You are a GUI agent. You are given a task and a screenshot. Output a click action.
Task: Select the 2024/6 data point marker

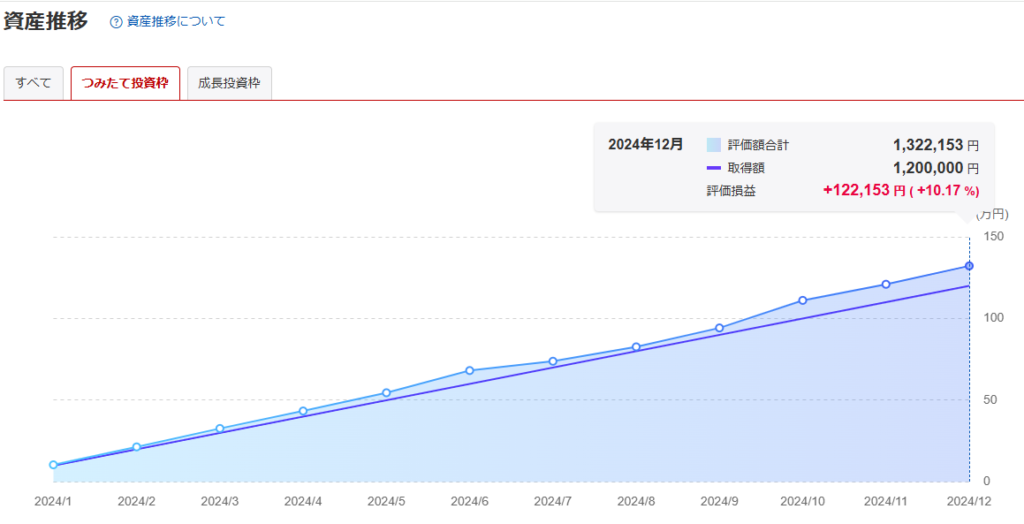click(x=469, y=371)
